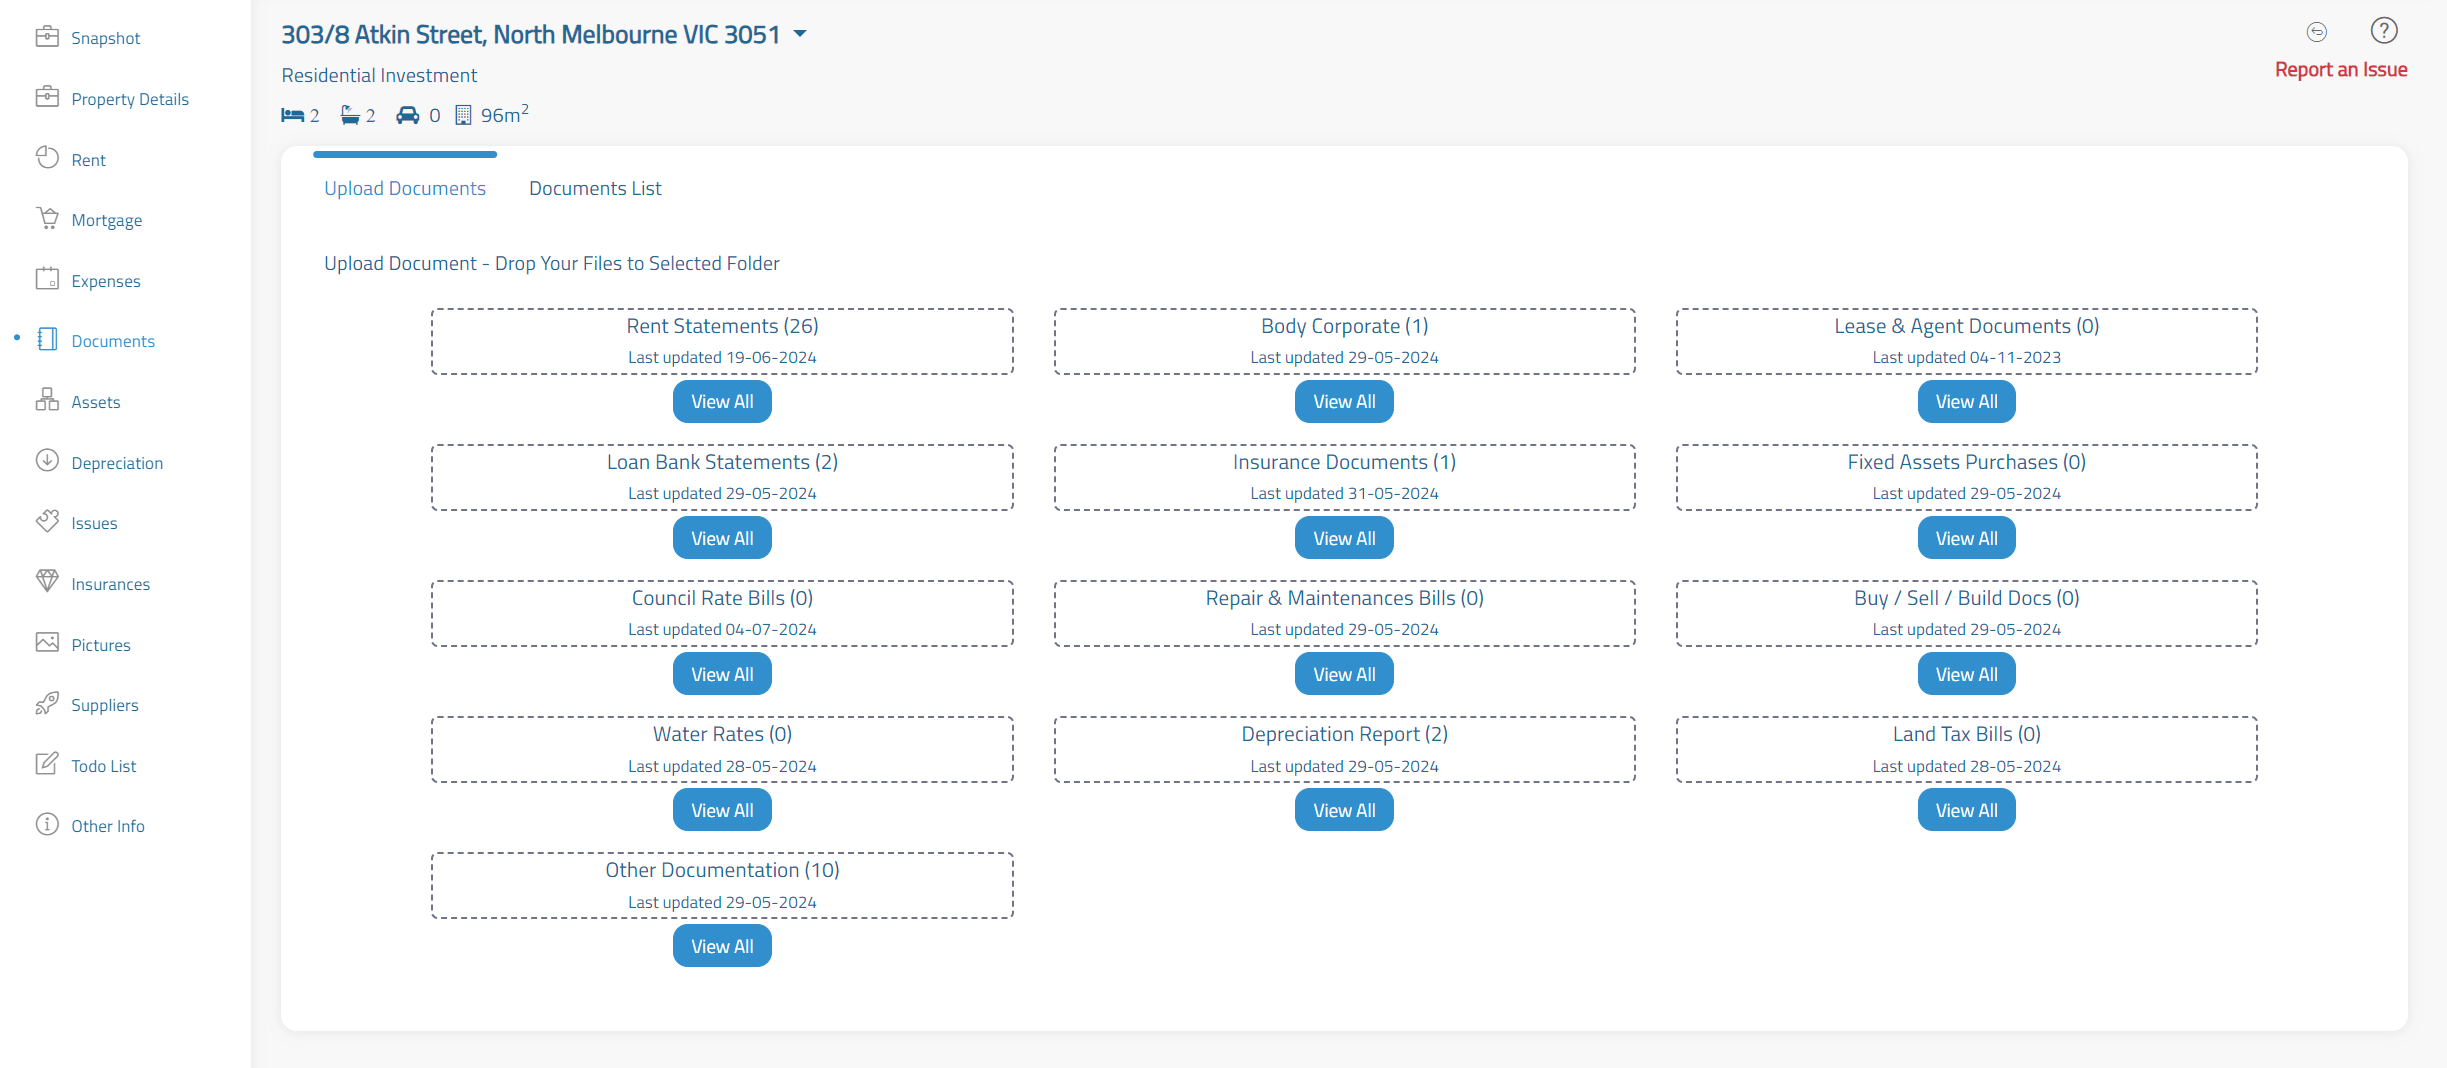
Task: Click the back arrow circle icon
Action: (x=2317, y=32)
